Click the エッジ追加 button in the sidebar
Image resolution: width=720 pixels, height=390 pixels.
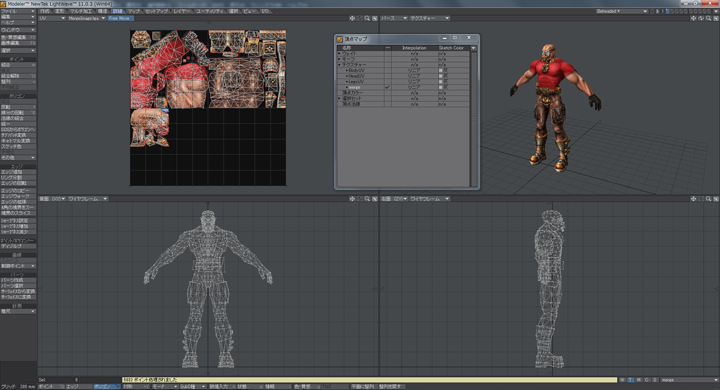coord(18,172)
